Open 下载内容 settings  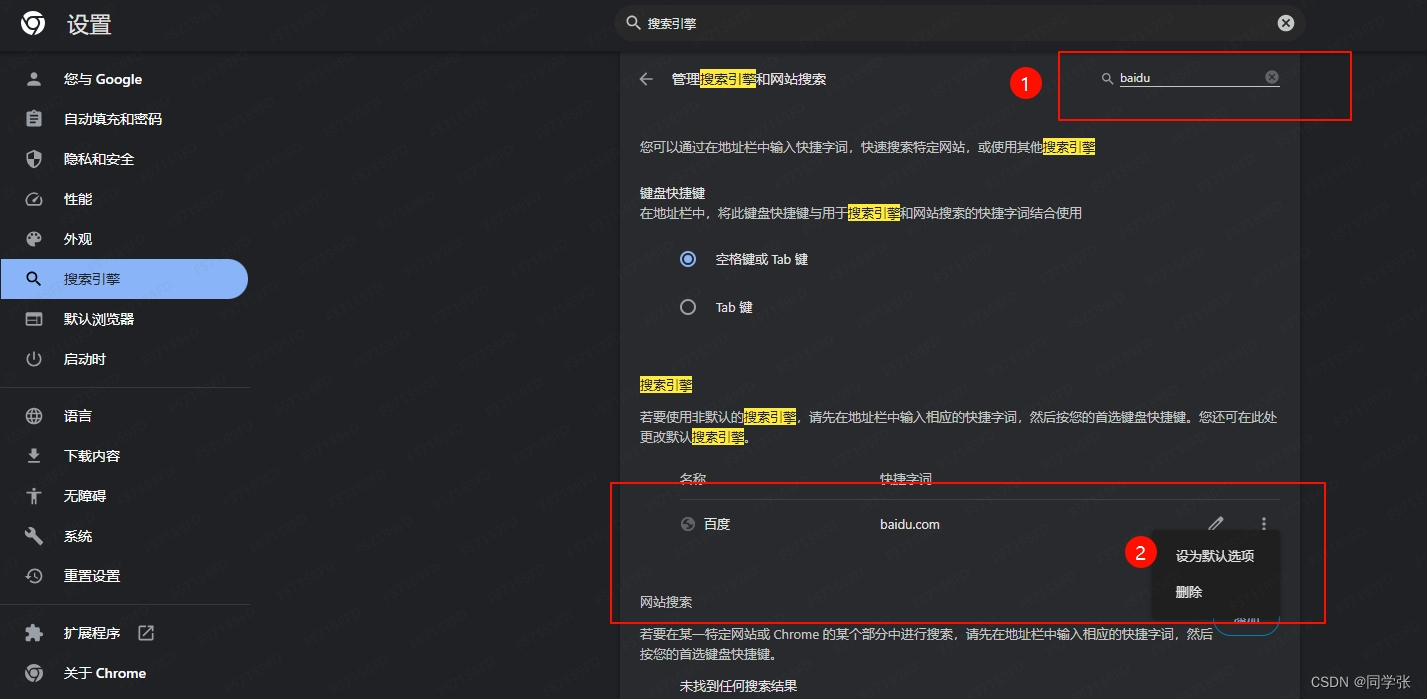point(92,456)
